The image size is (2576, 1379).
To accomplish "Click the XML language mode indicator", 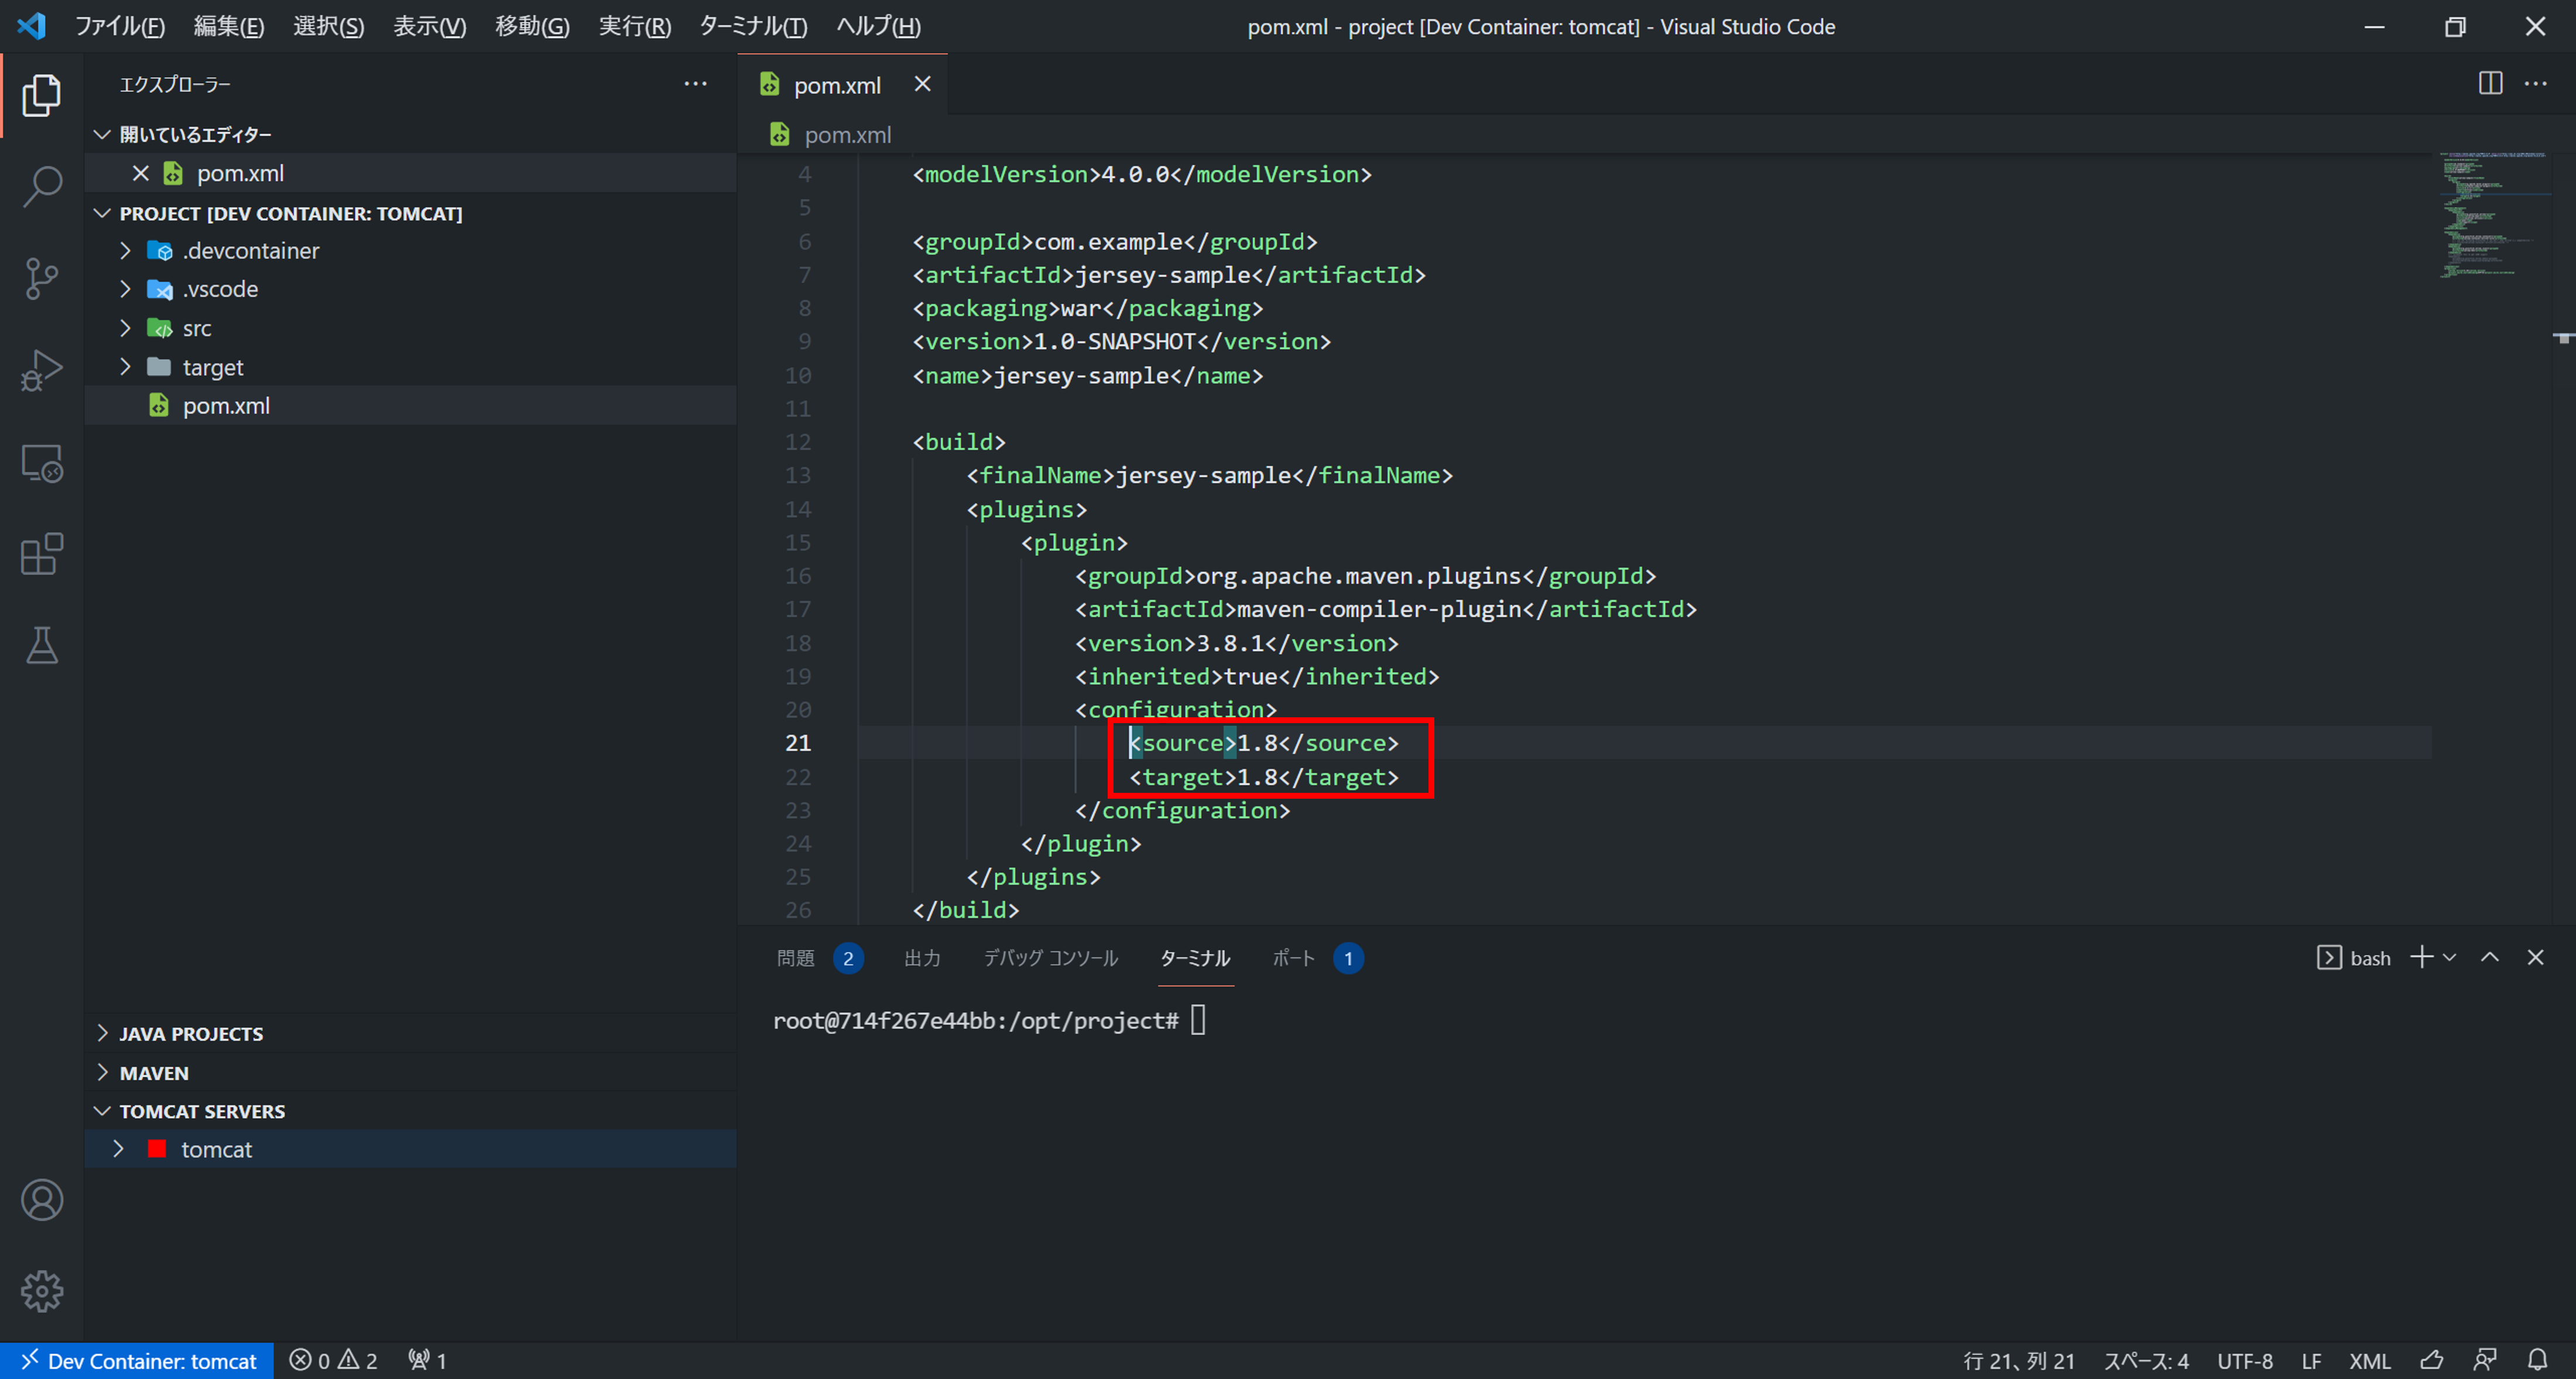I will click(2369, 1360).
